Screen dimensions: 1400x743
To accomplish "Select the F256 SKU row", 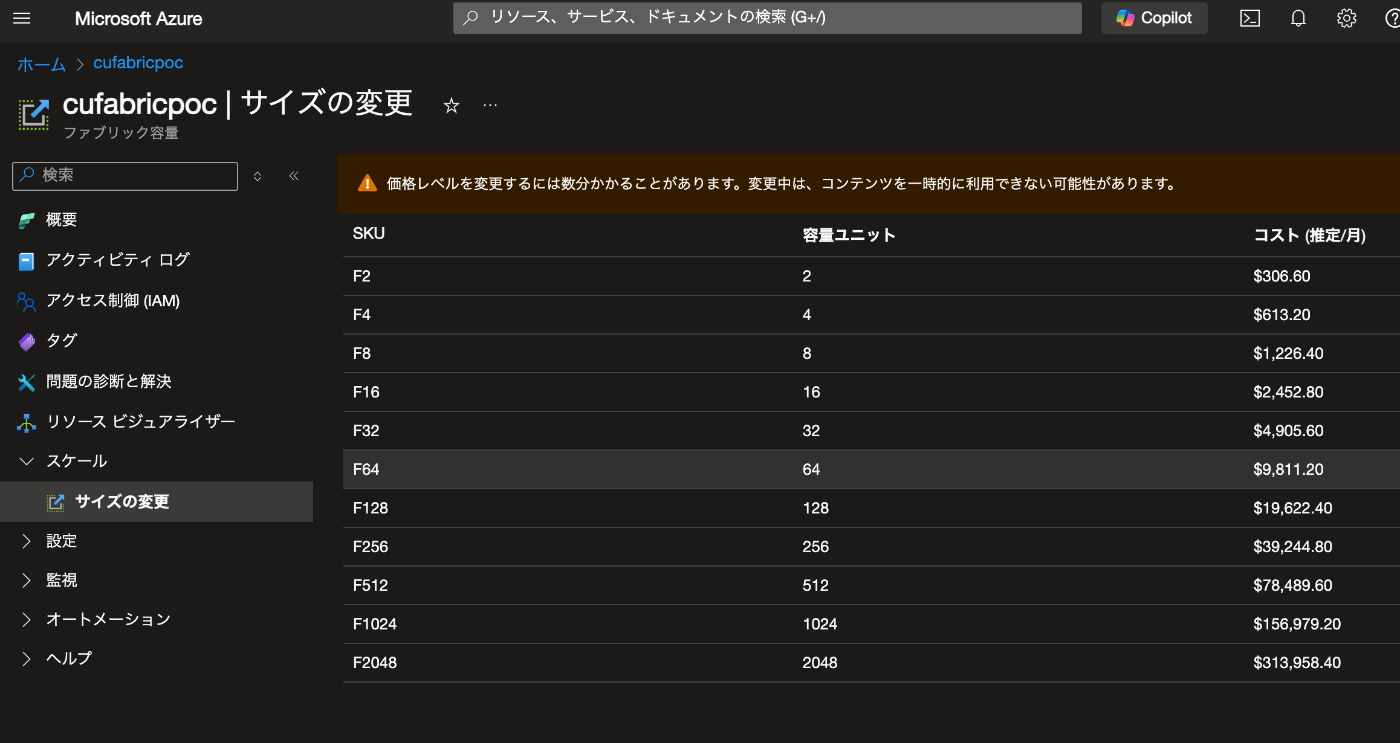I will coord(871,547).
